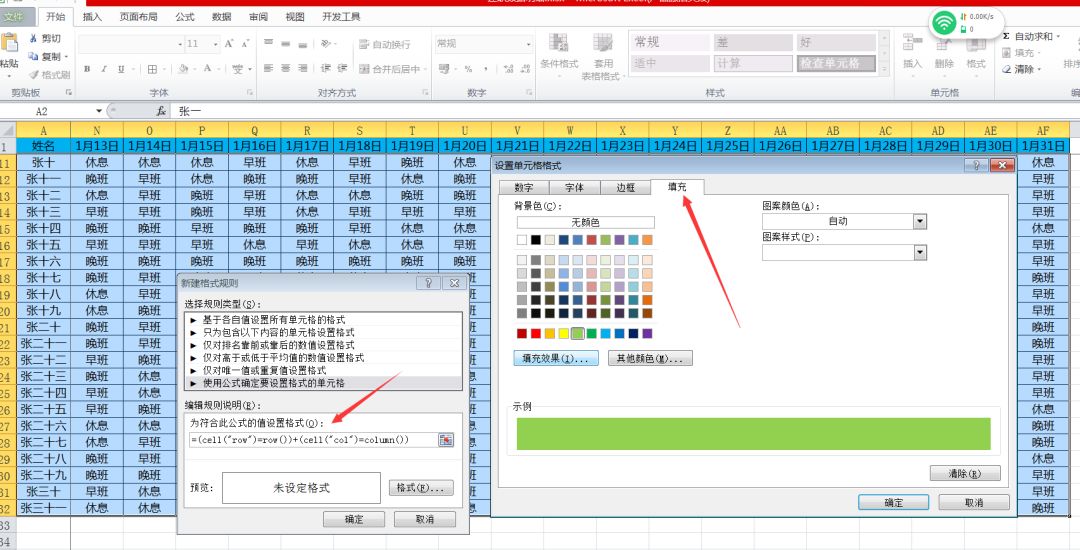
Task: Pick the purple swatch in standard colors row
Action: click(x=647, y=334)
